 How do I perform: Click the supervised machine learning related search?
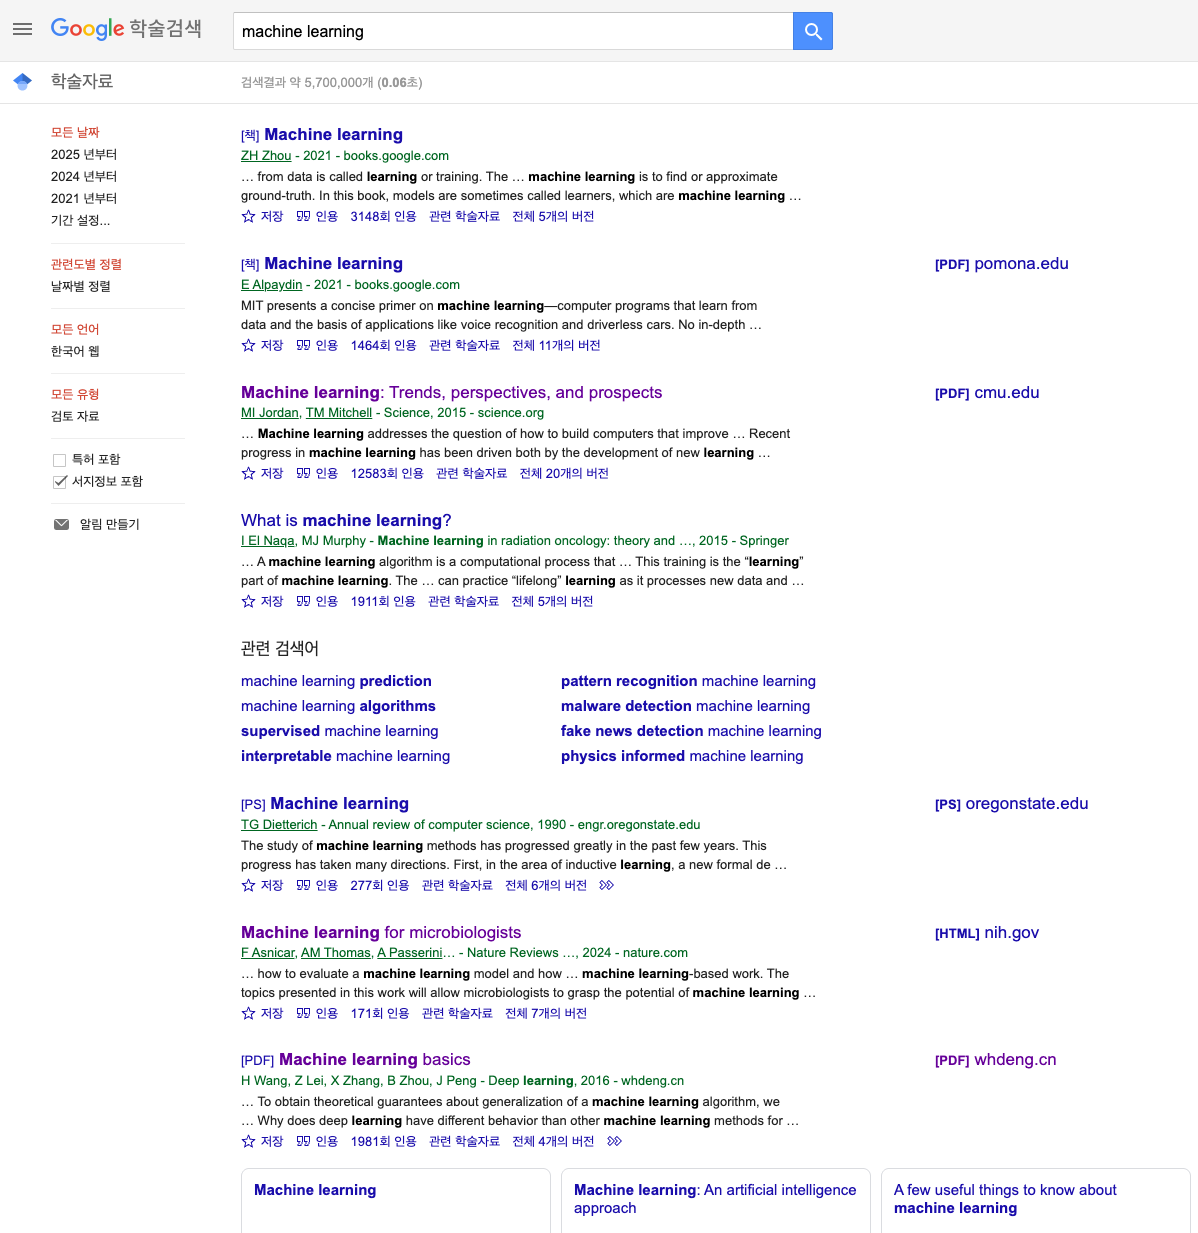[x=339, y=731]
